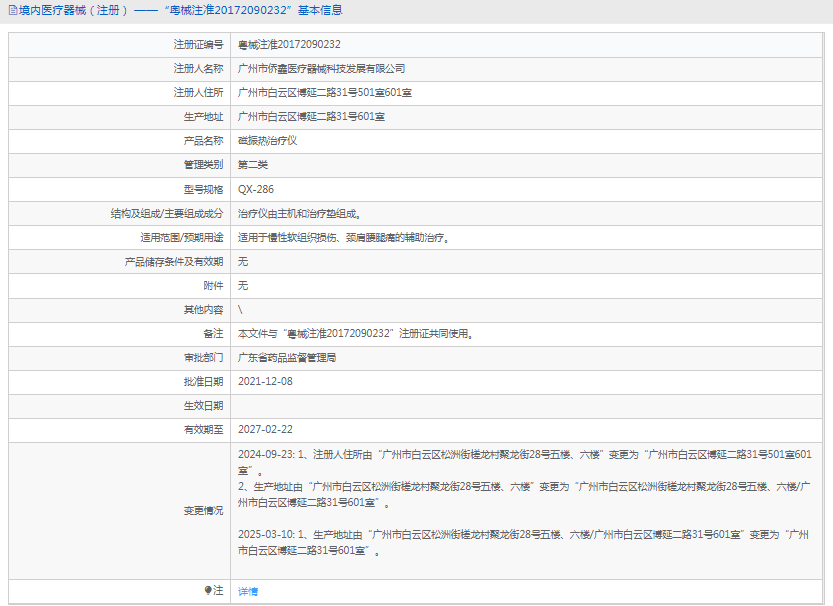Click the 型号规格 label
This screenshot has height=606, width=833.
(203, 189)
